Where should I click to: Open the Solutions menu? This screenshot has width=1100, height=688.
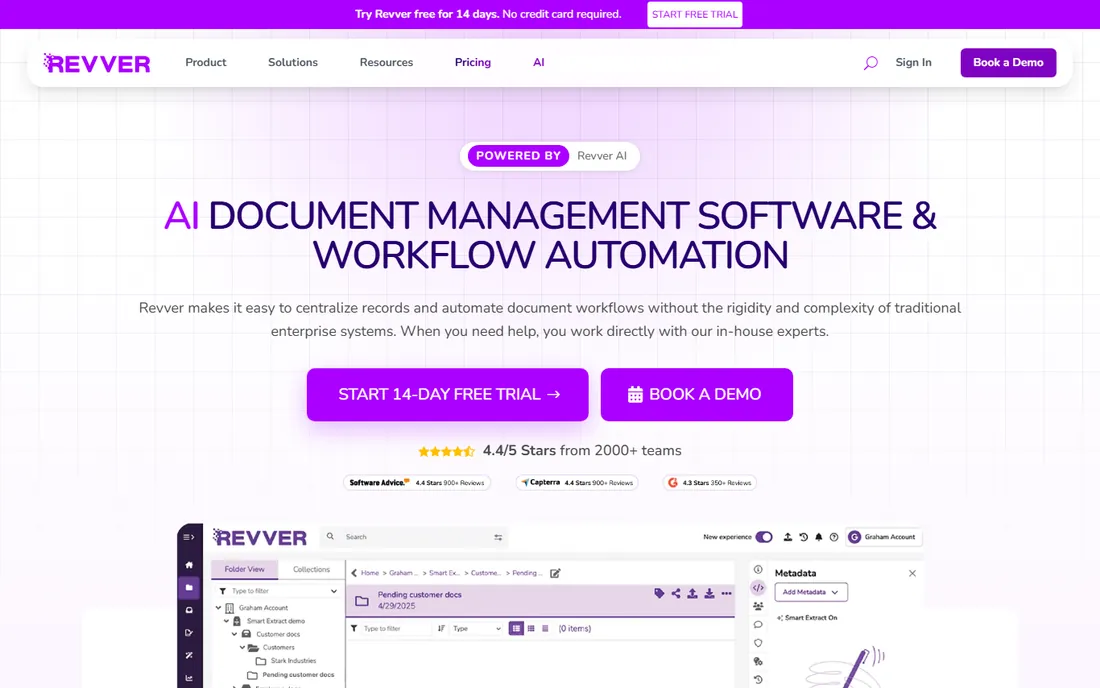click(293, 62)
